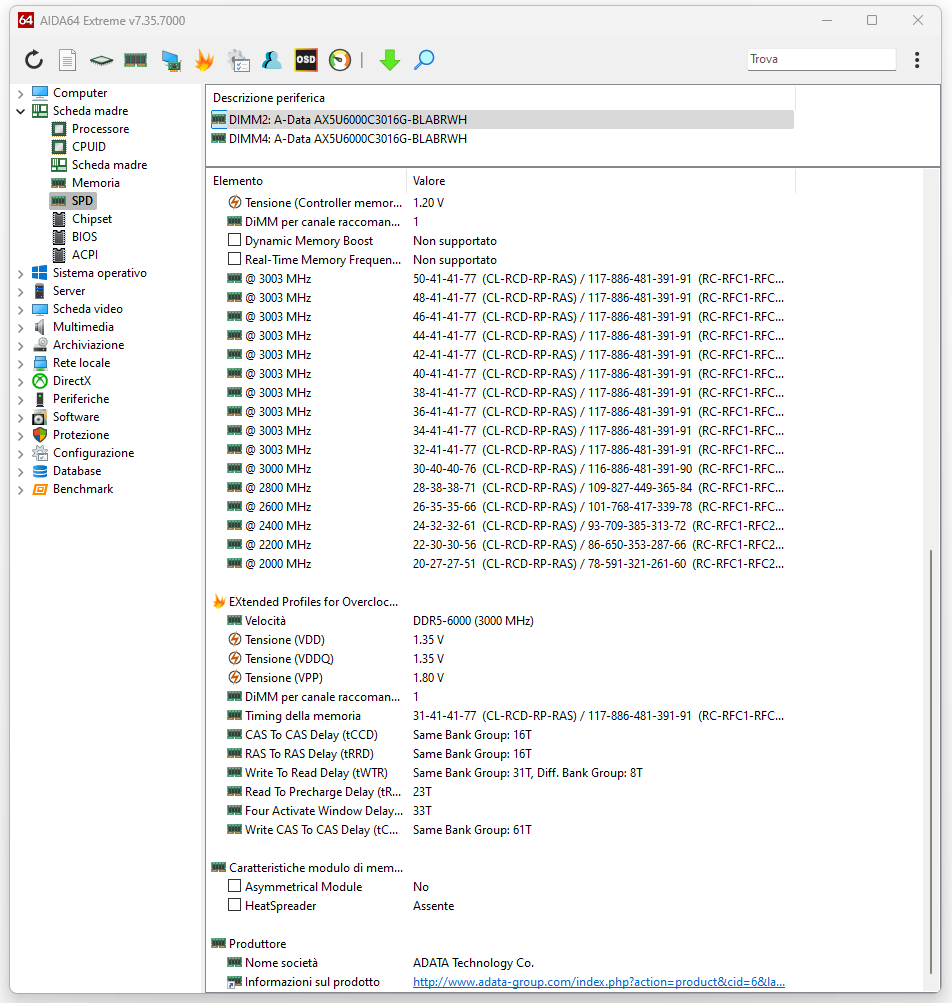Click the flame stability test icon
The image size is (952, 1003).
coord(204,60)
